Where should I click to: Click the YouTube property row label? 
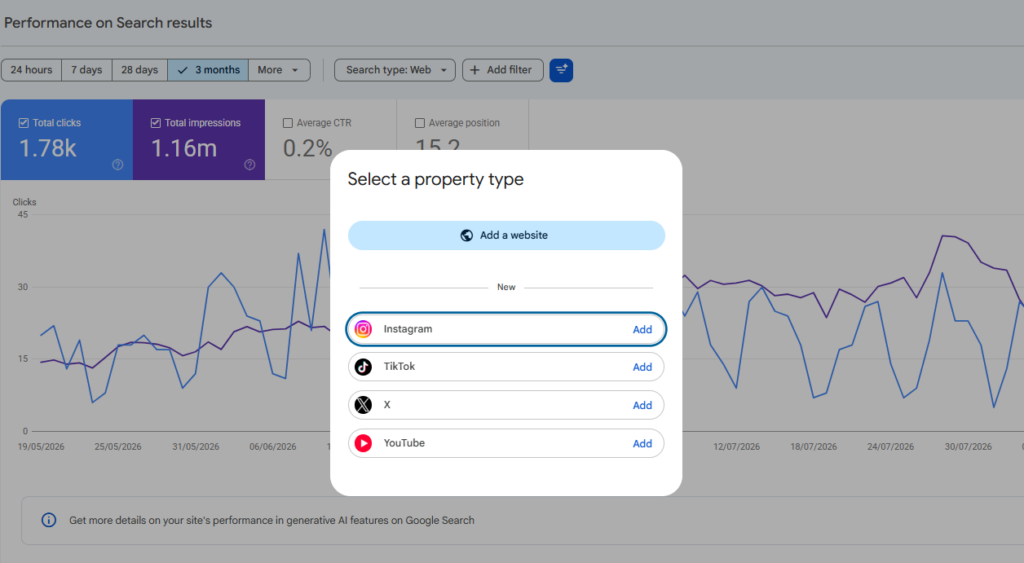pyautogui.click(x=404, y=443)
